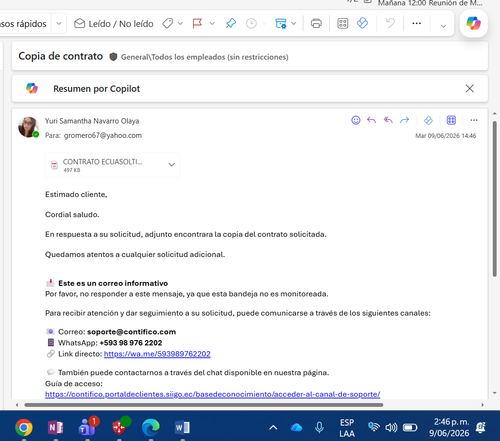Click the soporte@contifico.com address
The width and height of the screenshot is (500, 441).
pos(131,332)
